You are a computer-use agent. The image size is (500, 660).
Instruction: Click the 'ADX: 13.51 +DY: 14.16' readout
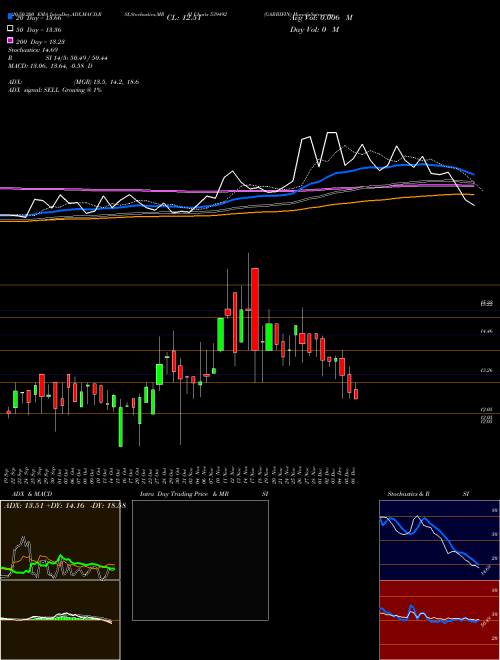click(46, 506)
